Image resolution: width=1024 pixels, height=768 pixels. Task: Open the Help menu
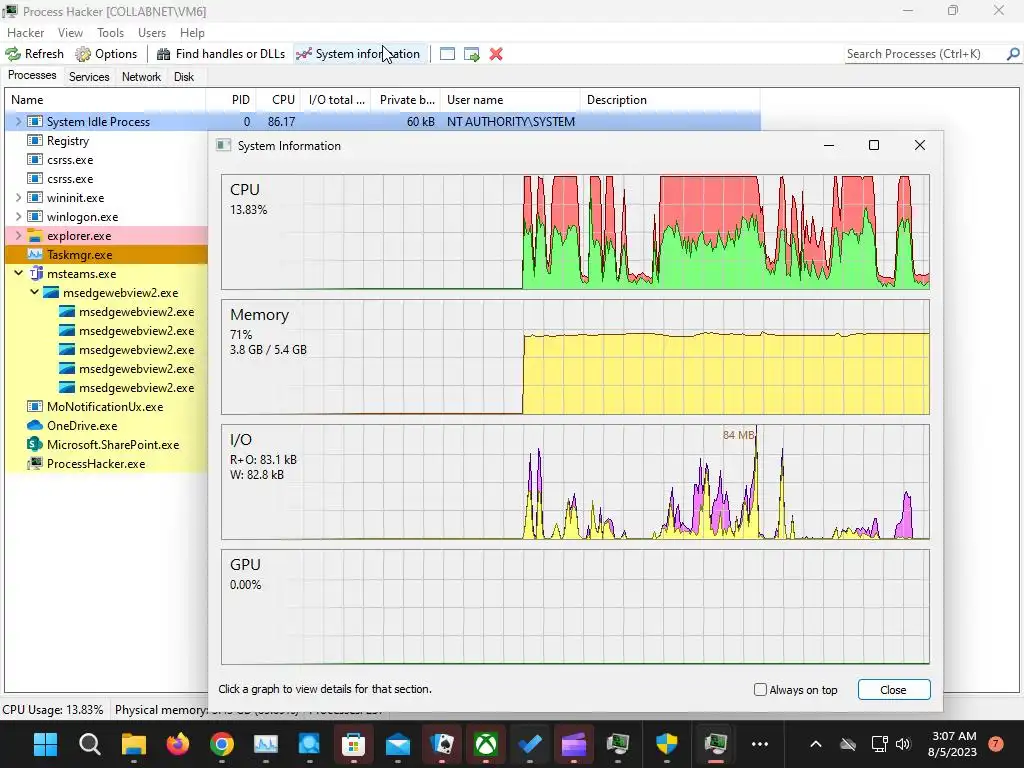click(x=192, y=33)
